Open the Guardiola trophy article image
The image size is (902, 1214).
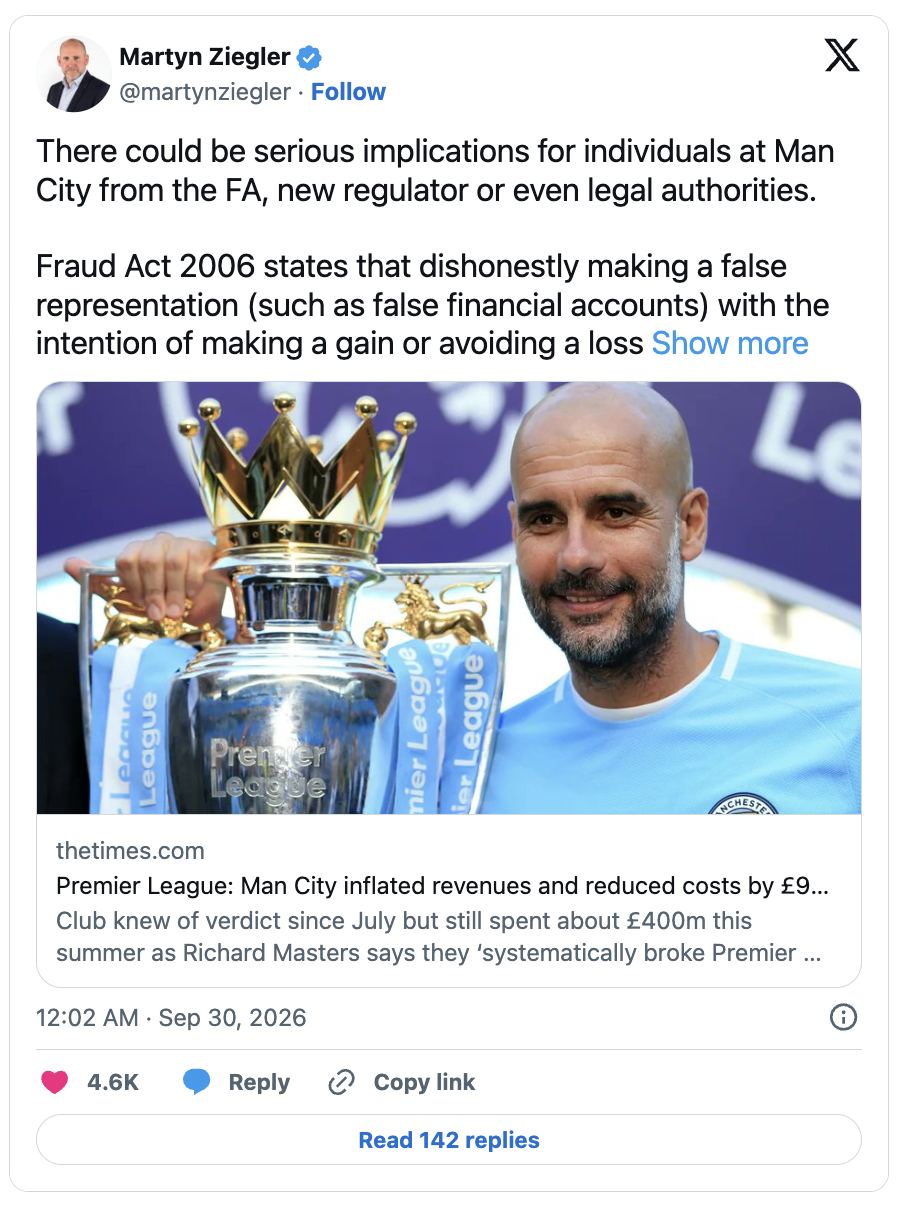(x=449, y=598)
